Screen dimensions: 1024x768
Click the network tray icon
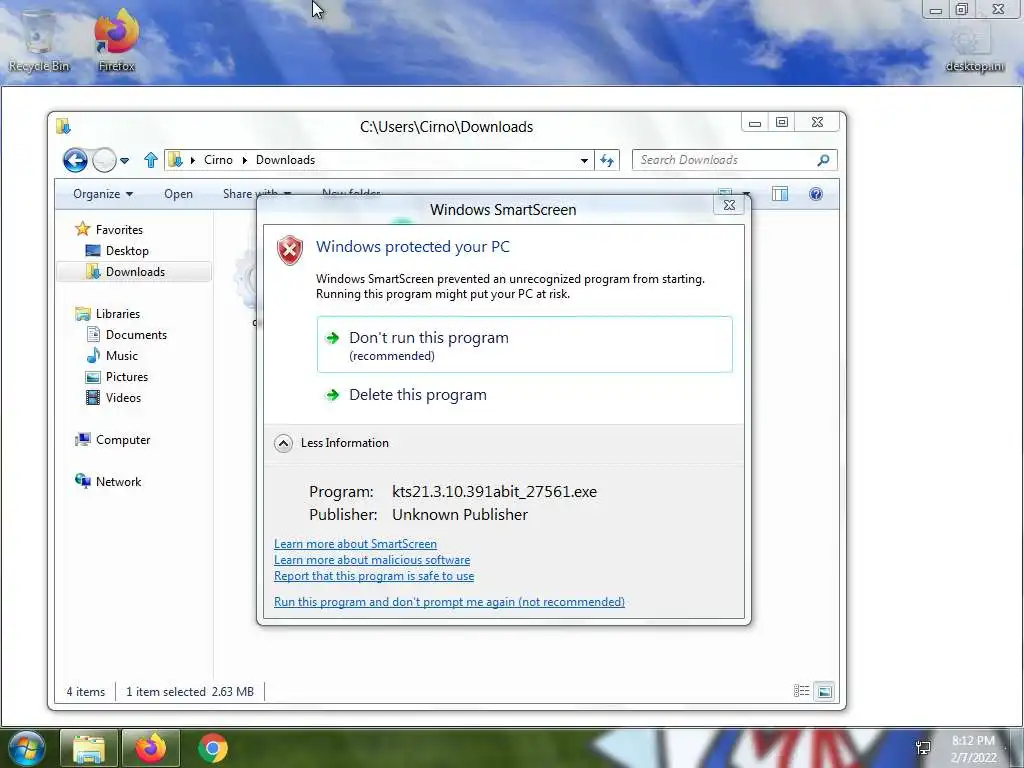(x=923, y=748)
